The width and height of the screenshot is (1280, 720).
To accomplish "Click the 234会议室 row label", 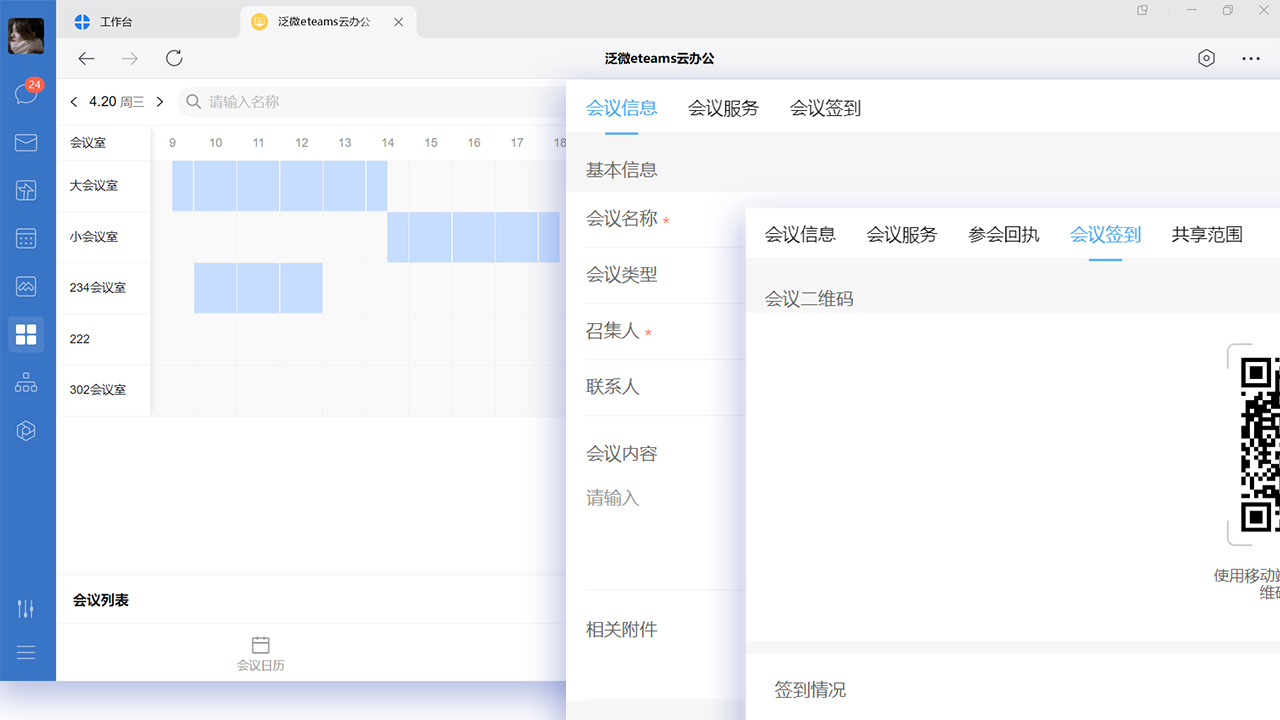I will tap(98, 287).
